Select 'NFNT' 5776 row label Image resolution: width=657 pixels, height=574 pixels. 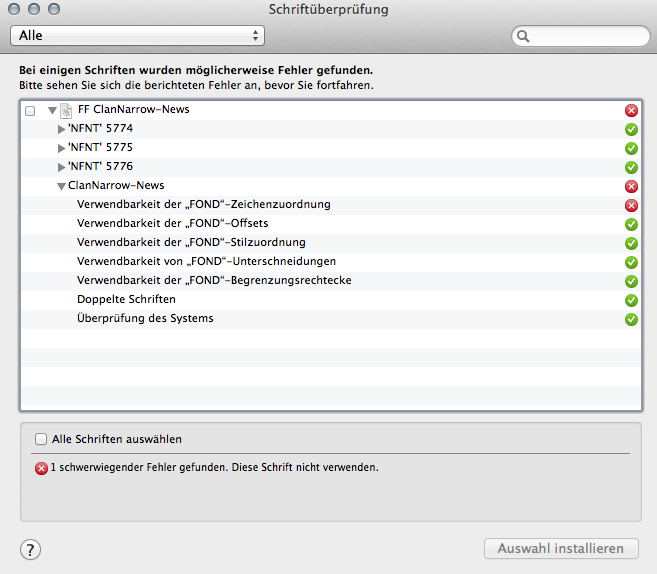101,166
